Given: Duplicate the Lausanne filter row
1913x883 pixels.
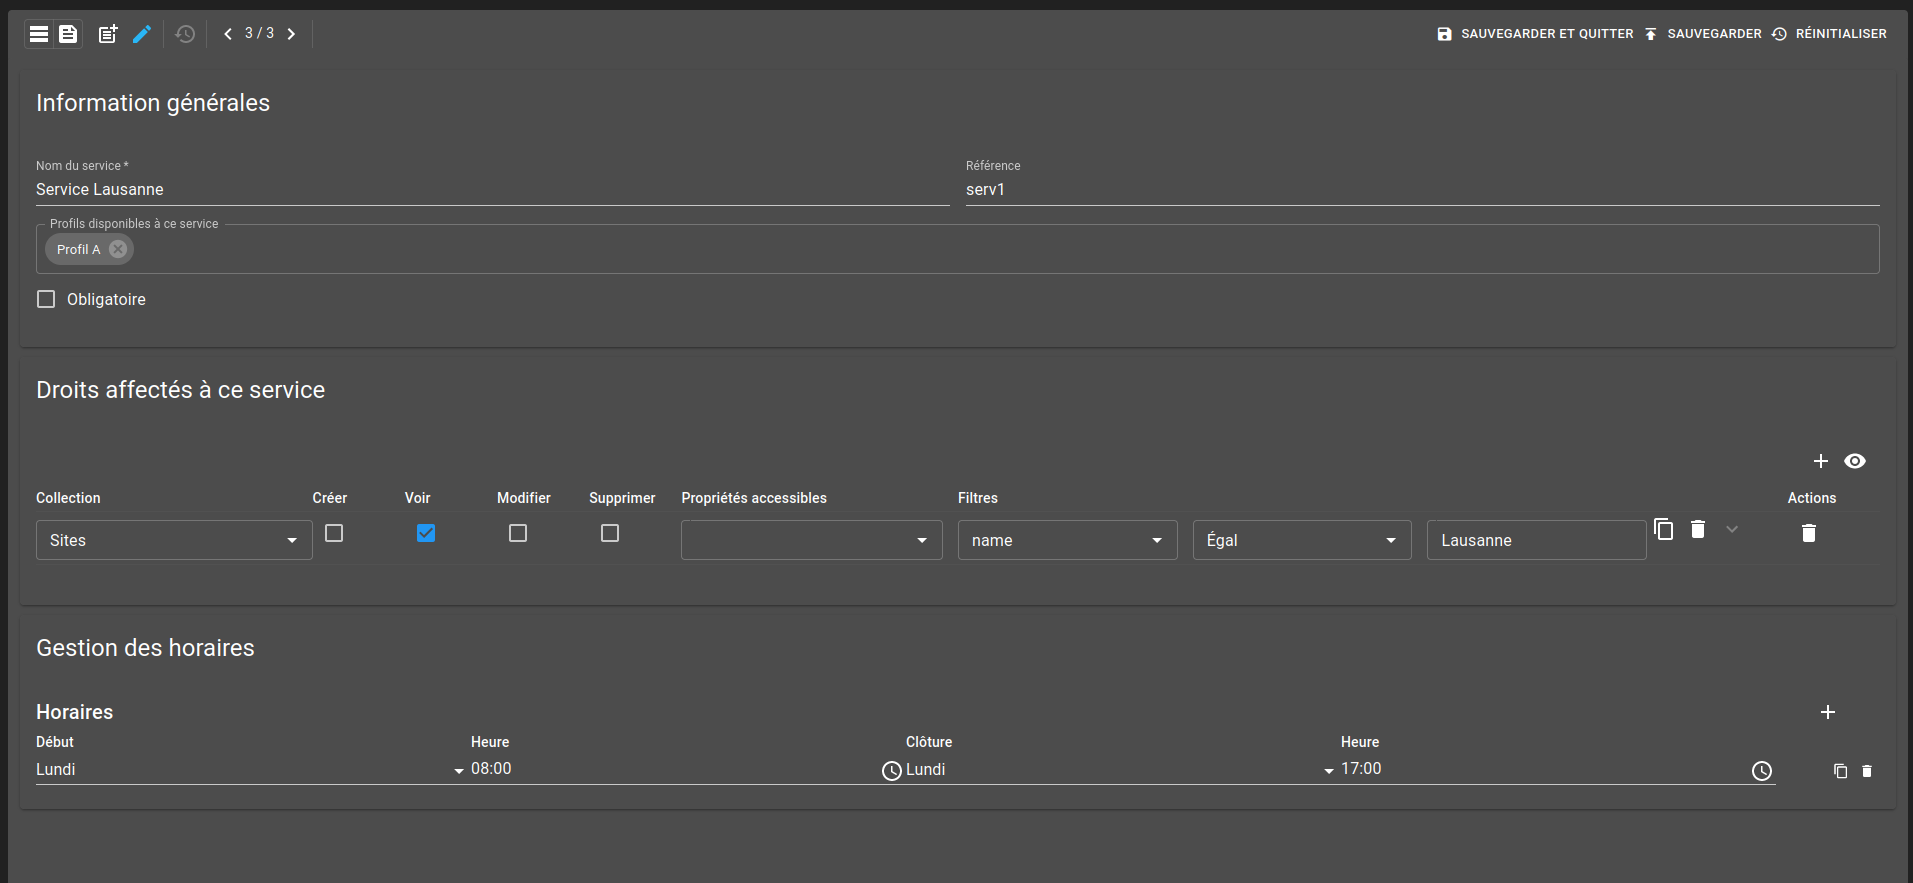Looking at the screenshot, I should pyautogui.click(x=1664, y=529).
